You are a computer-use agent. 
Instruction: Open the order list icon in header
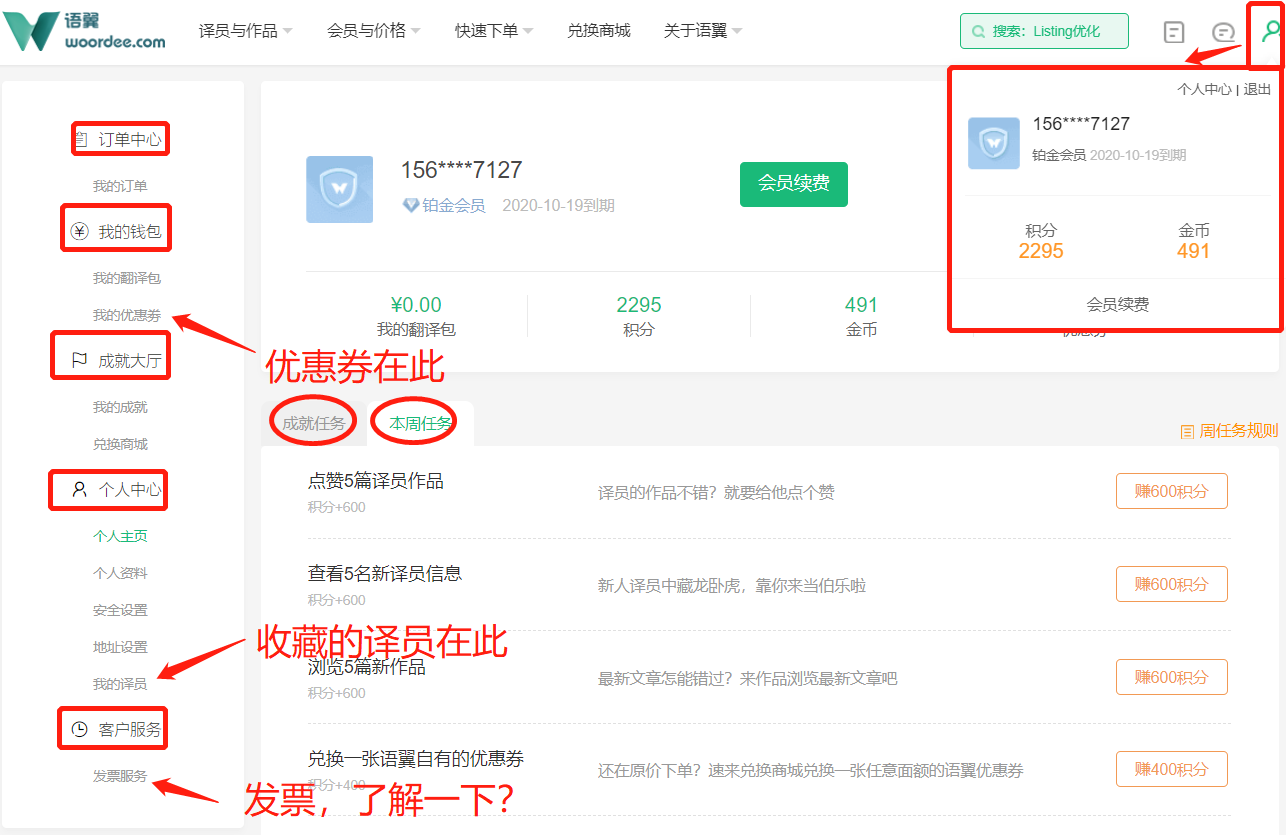click(x=1174, y=32)
